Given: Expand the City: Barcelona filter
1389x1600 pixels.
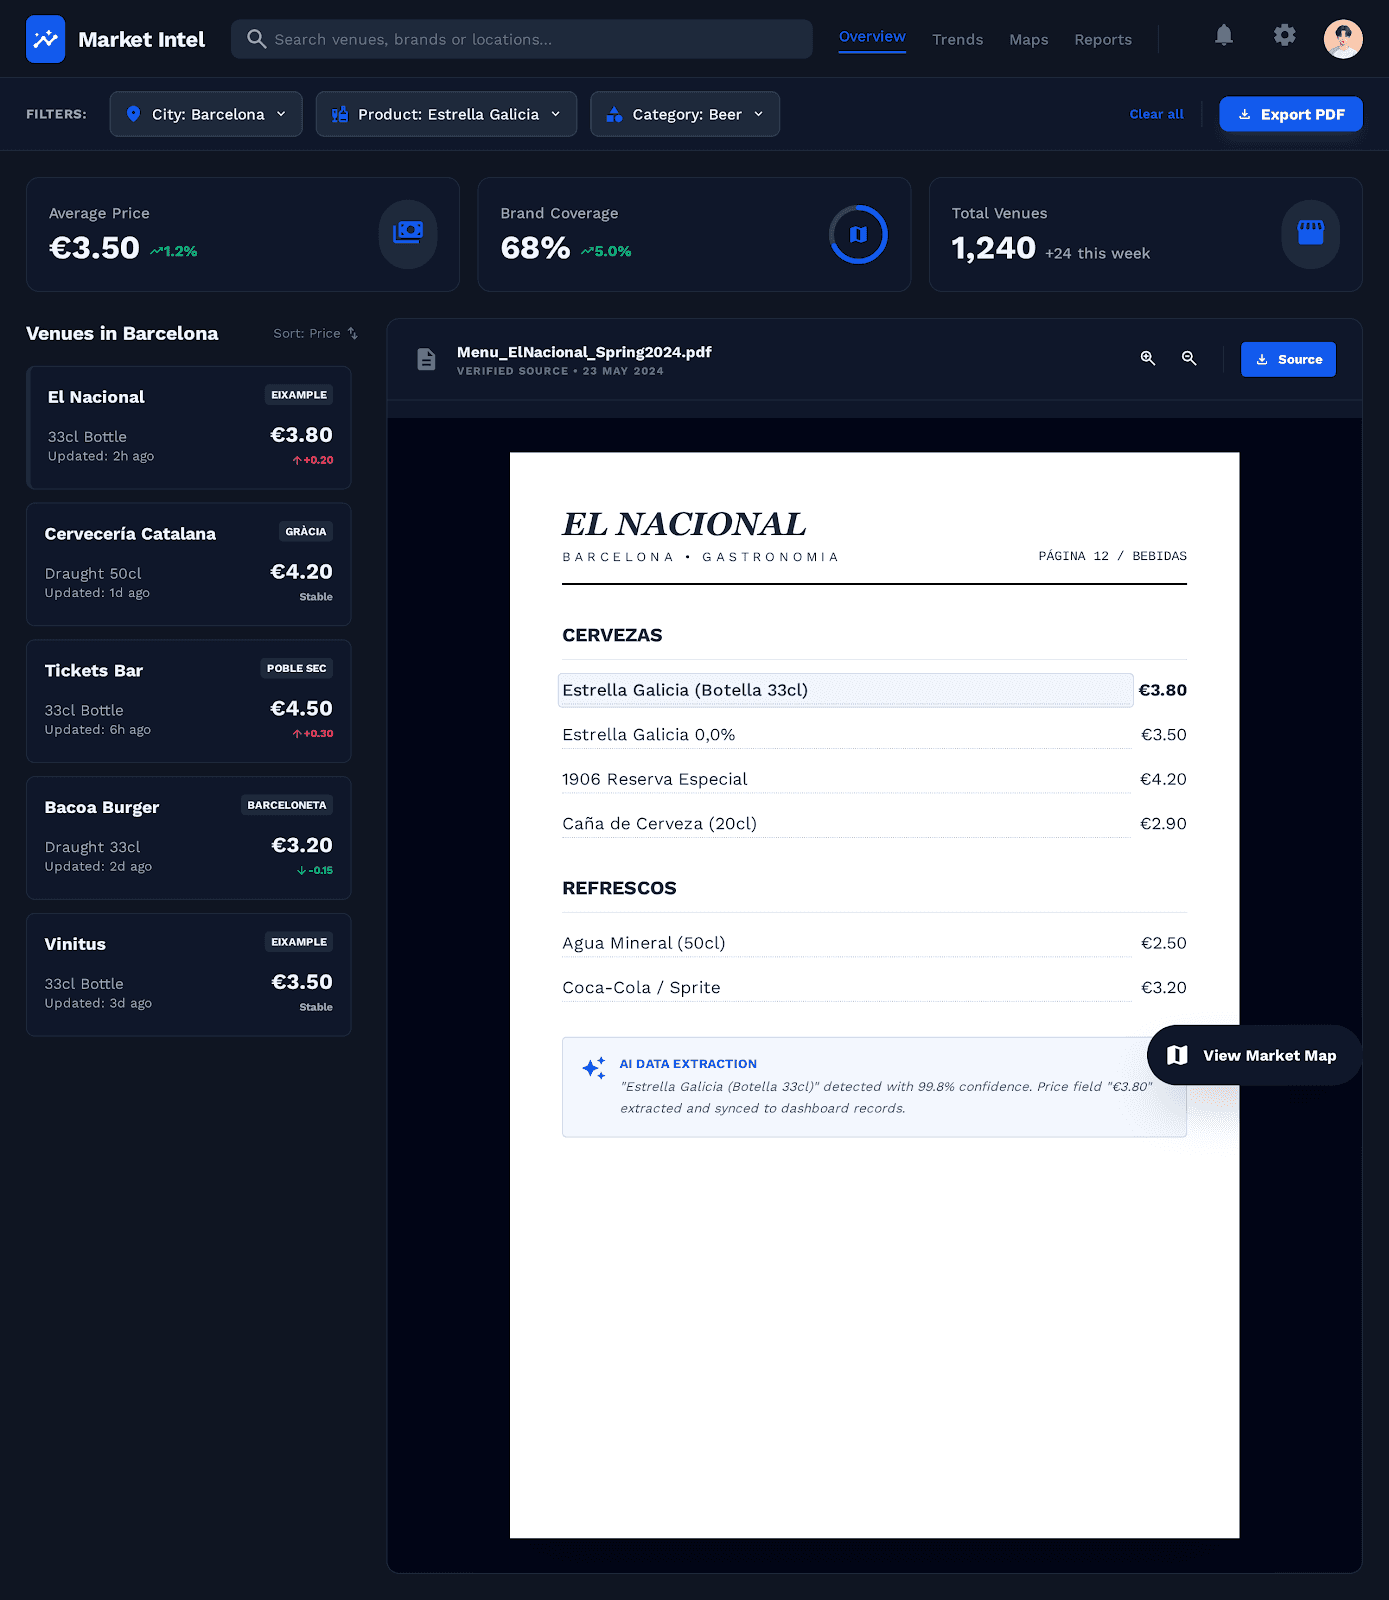Looking at the screenshot, I should (206, 114).
